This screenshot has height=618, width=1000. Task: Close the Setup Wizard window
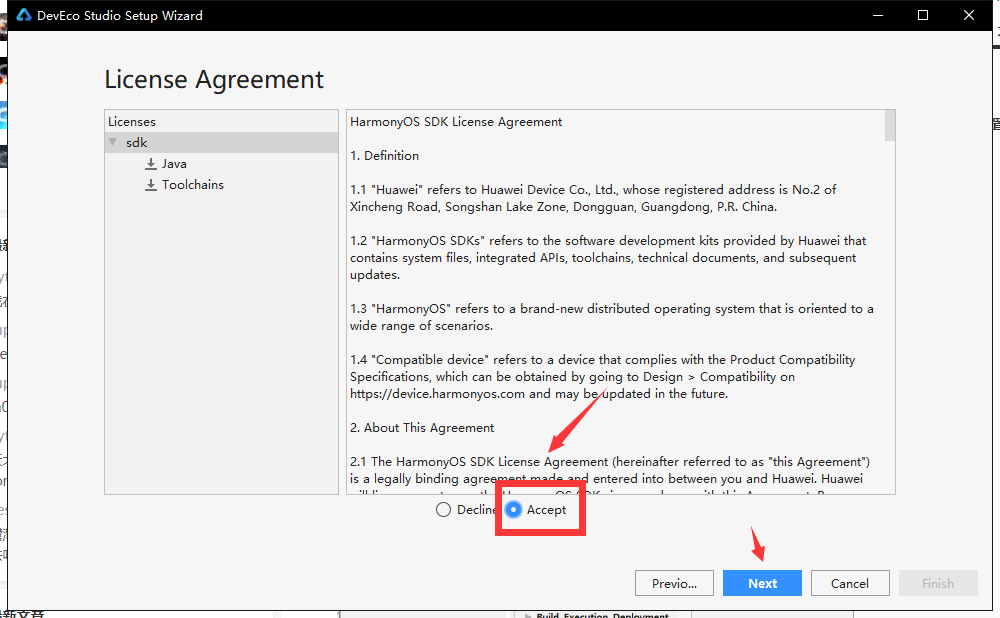[969, 15]
